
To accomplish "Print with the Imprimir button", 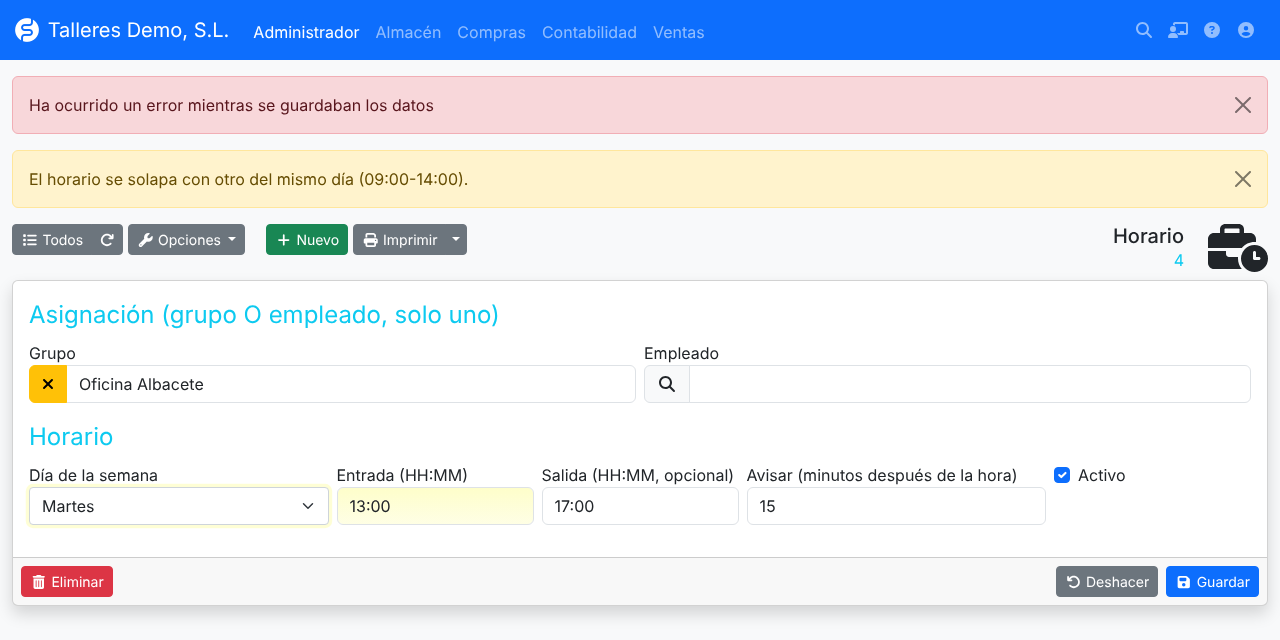I will 399,240.
